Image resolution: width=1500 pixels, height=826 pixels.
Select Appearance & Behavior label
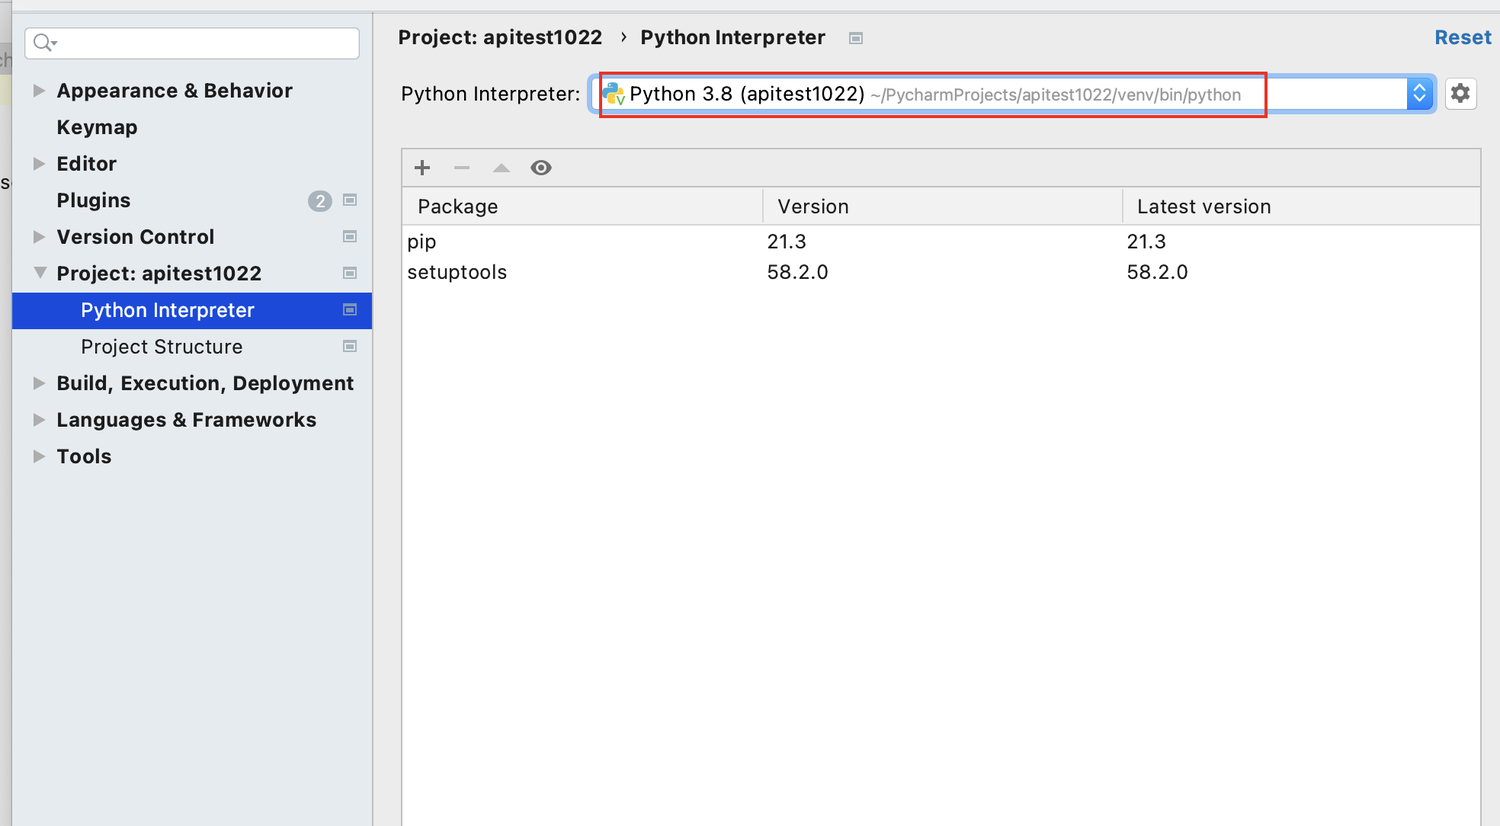174,90
